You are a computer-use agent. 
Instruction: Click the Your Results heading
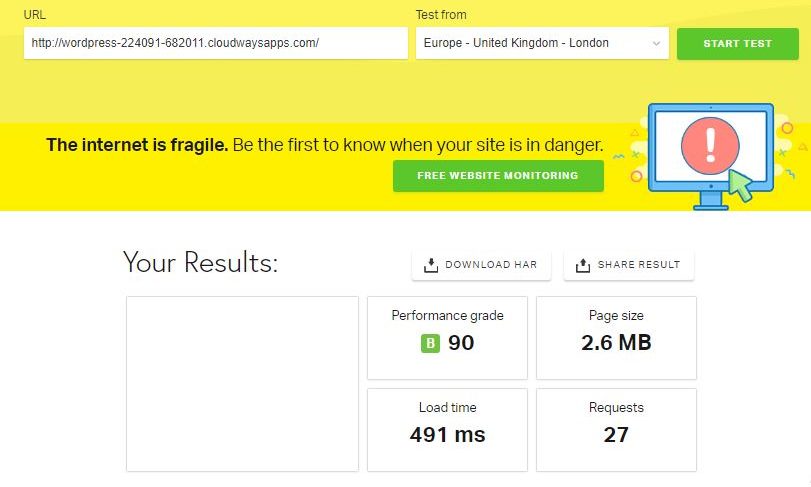(201, 262)
